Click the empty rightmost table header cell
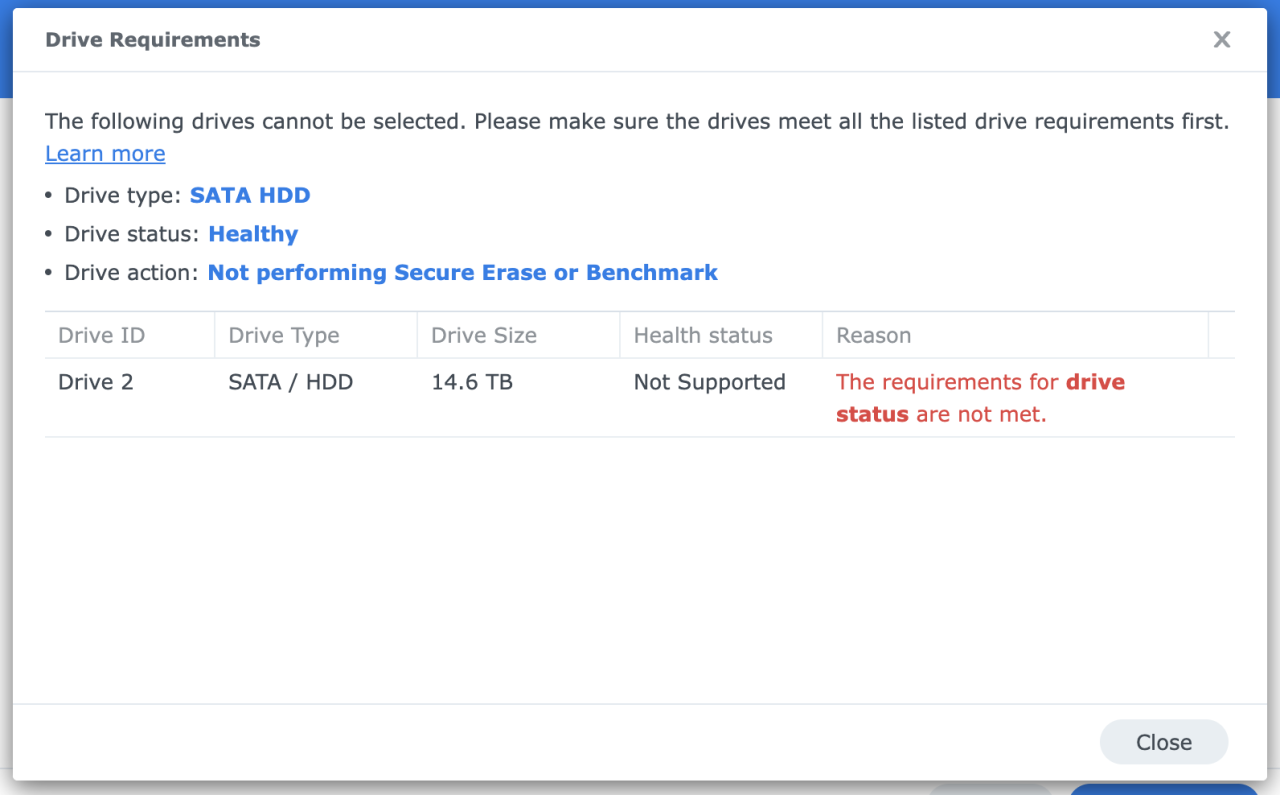Viewport: 1280px width, 795px height. pos(1221,336)
